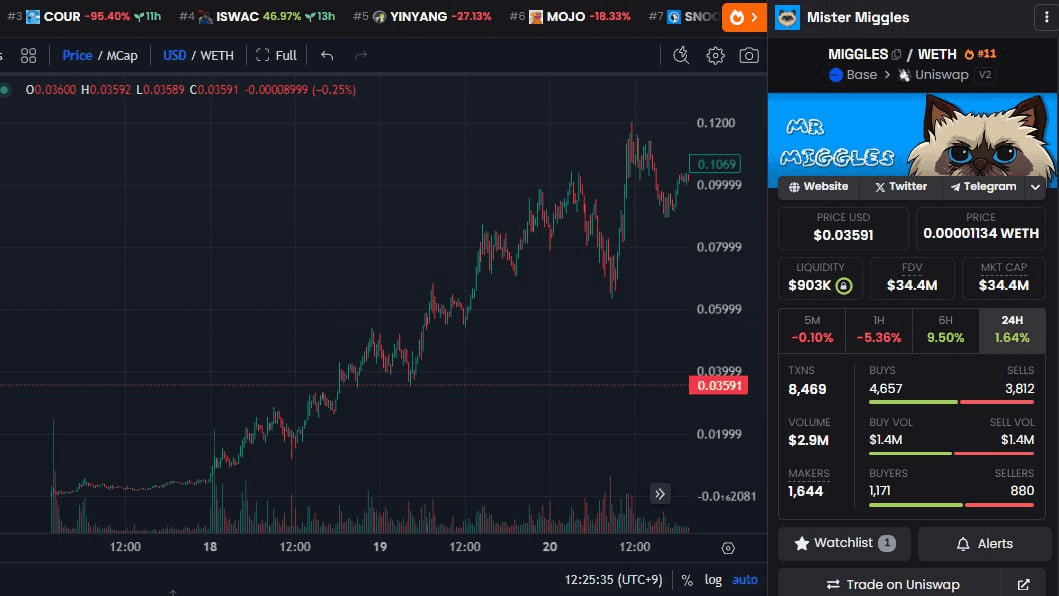Click the Base chain link
The height and width of the screenshot is (596, 1059).
coord(853,75)
